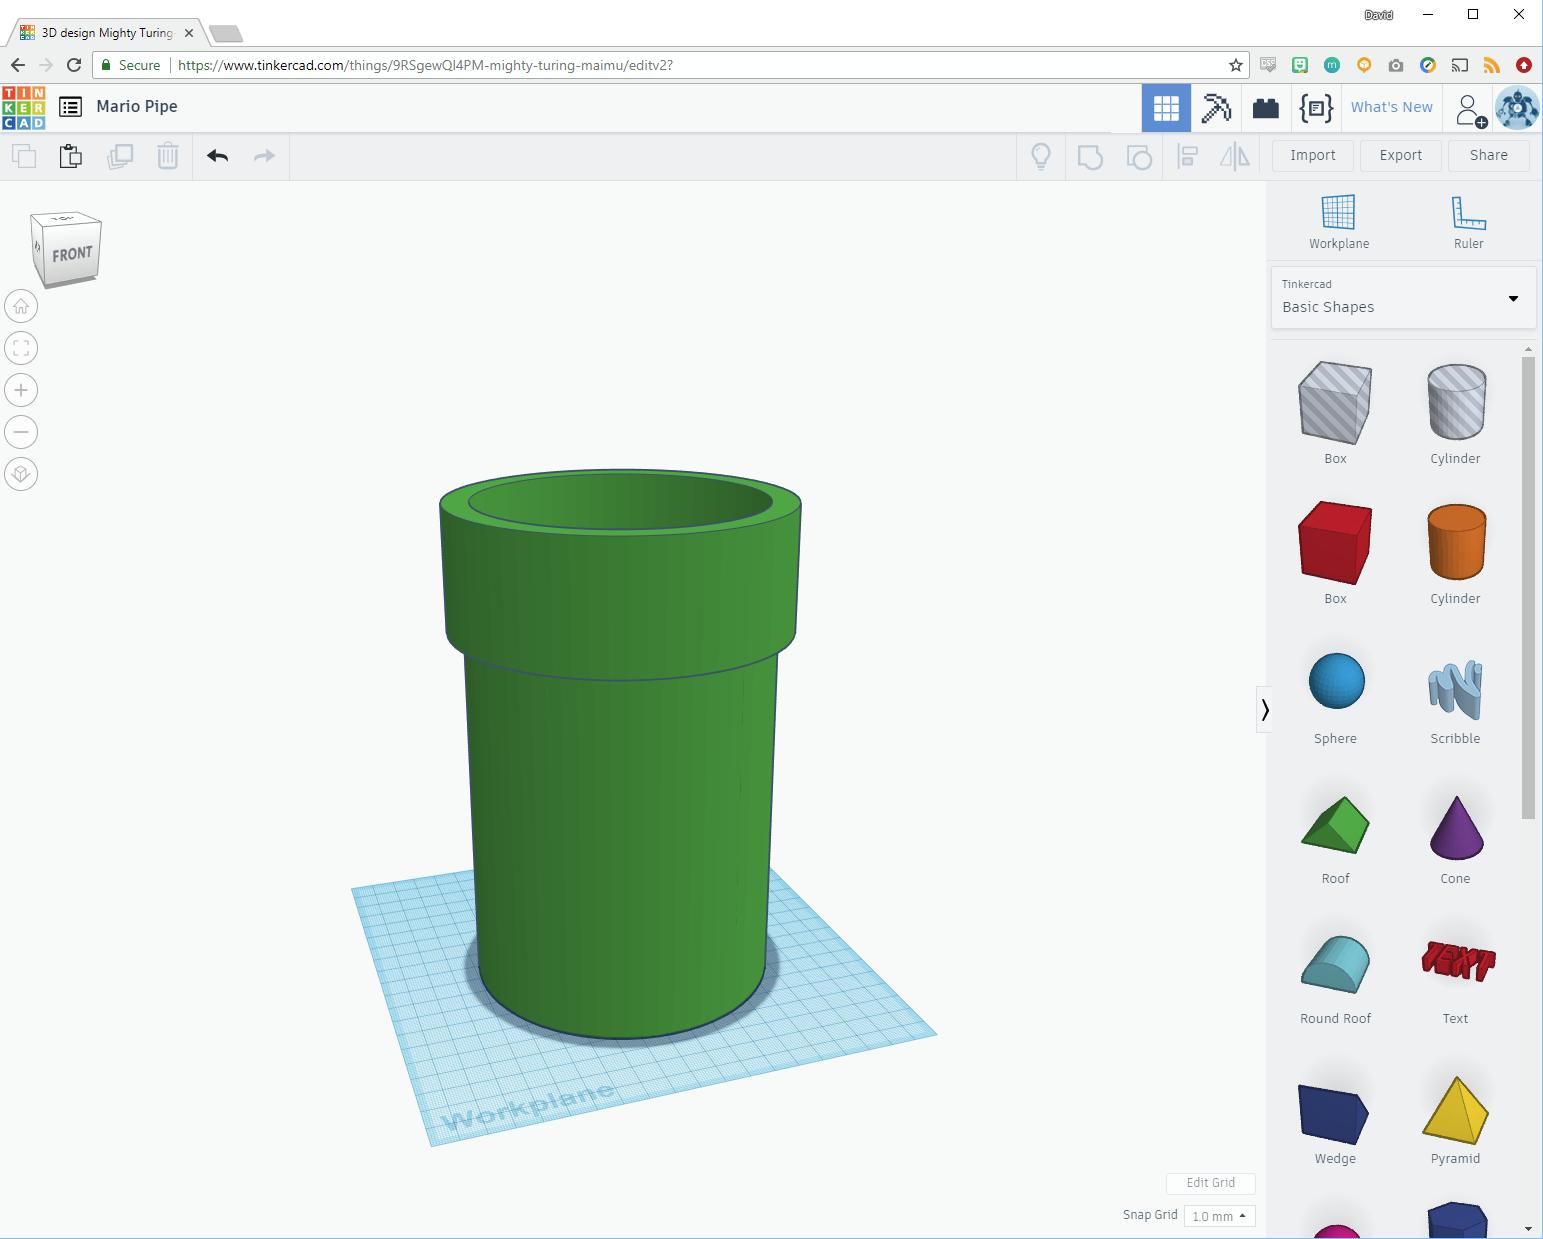Open a new browser tab
Screen dimensions: 1543x1239
226,34
